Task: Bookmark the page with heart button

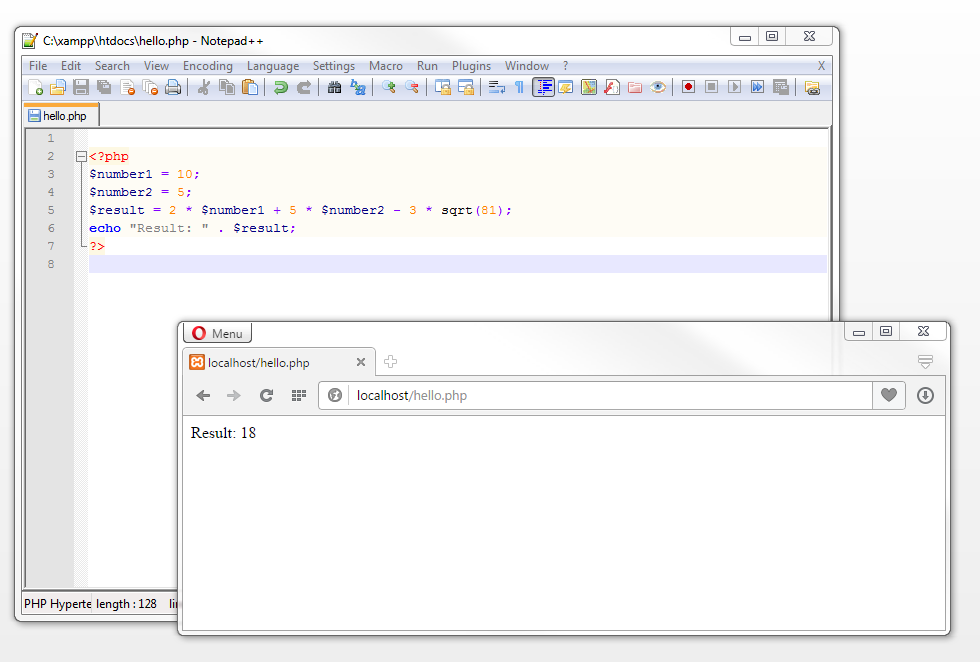Action: point(888,396)
